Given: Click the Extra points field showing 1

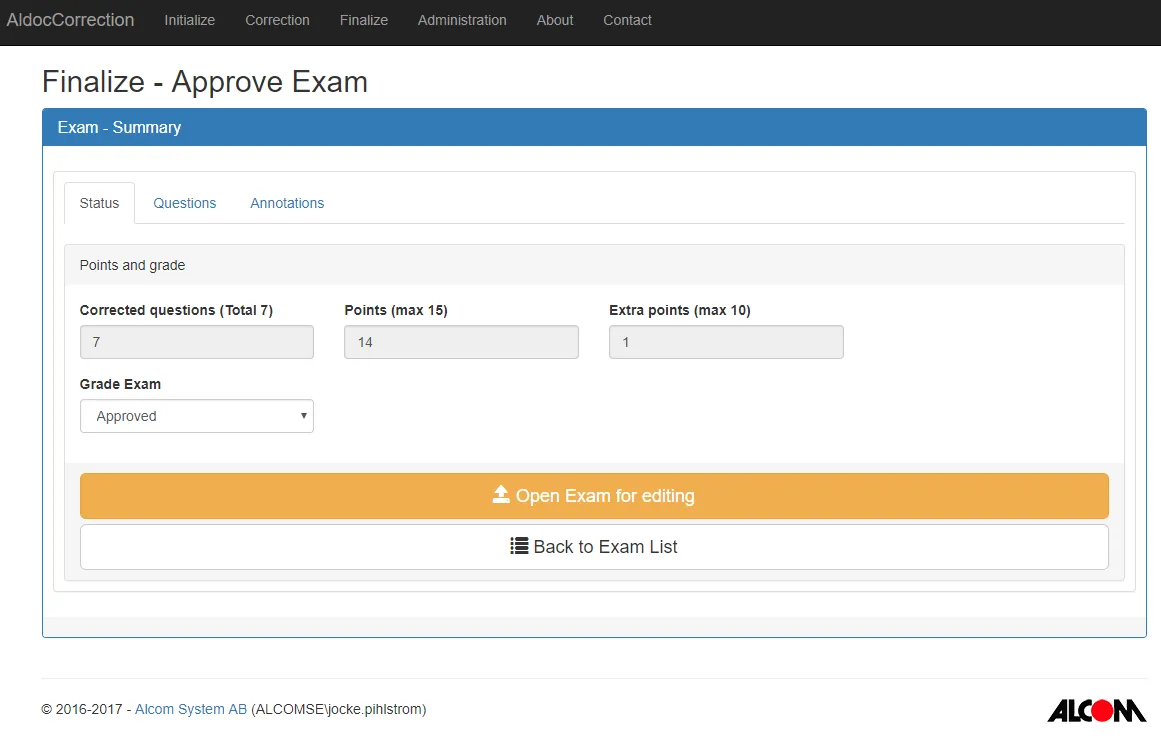Looking at the screenshot, I should [726, 342].
